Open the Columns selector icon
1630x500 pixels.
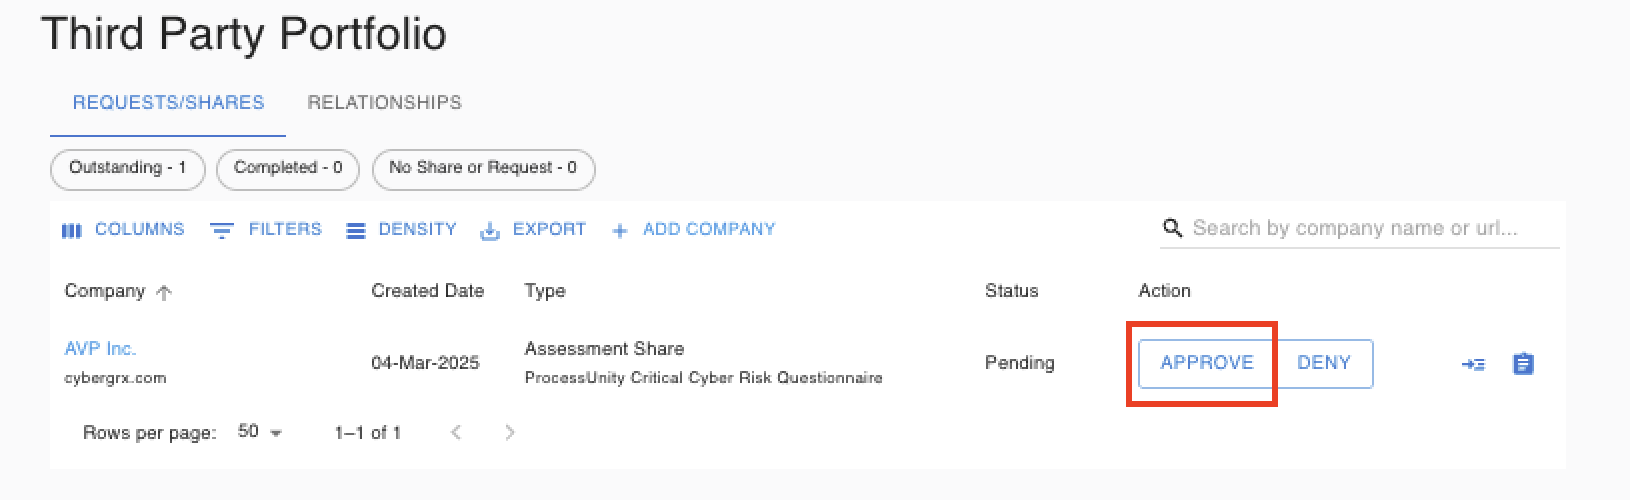(x=71, y=230)
